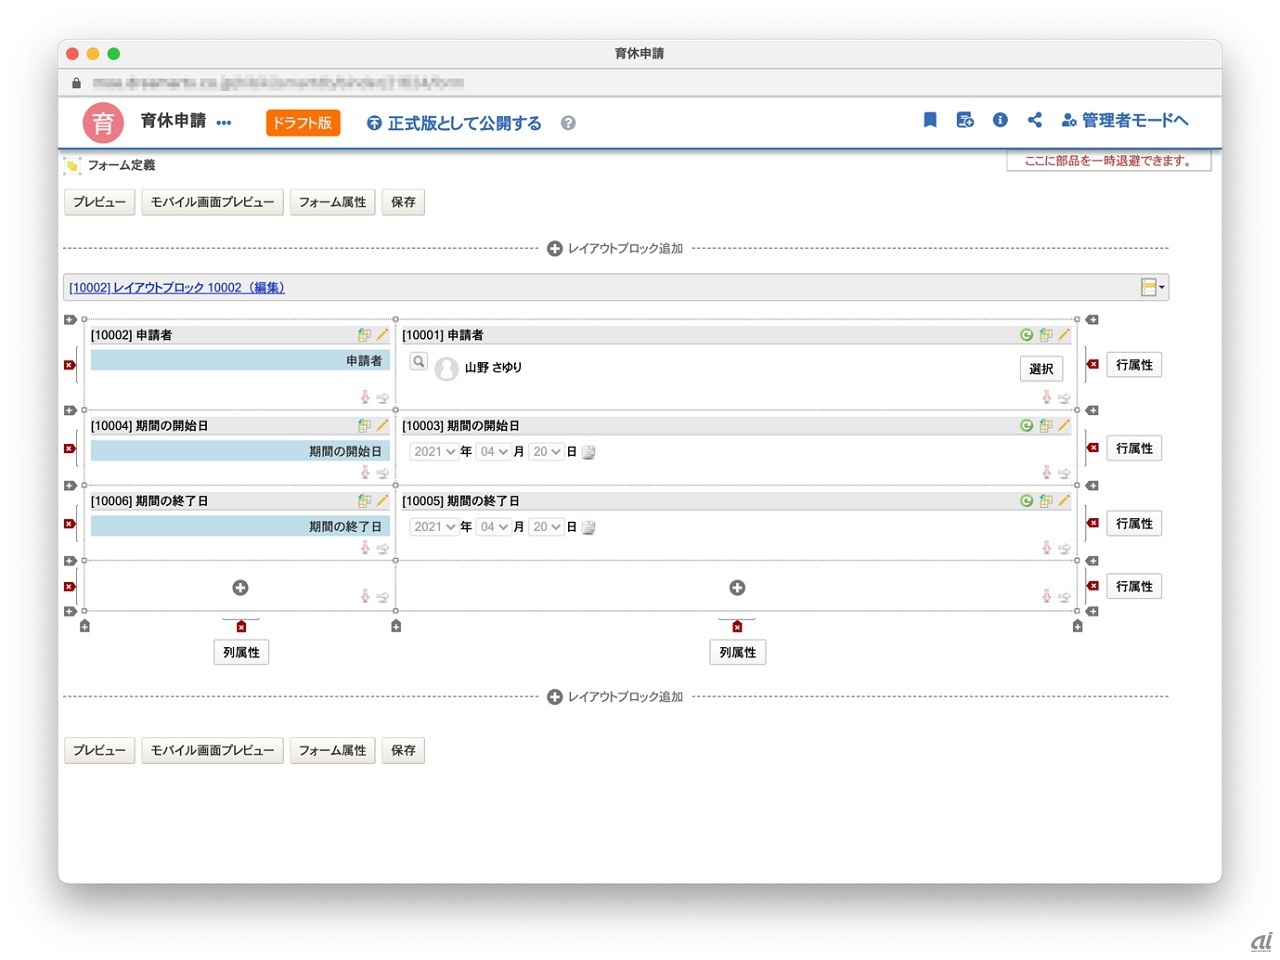
Task: Click the bookmark icon in the header
Action: 930,120
